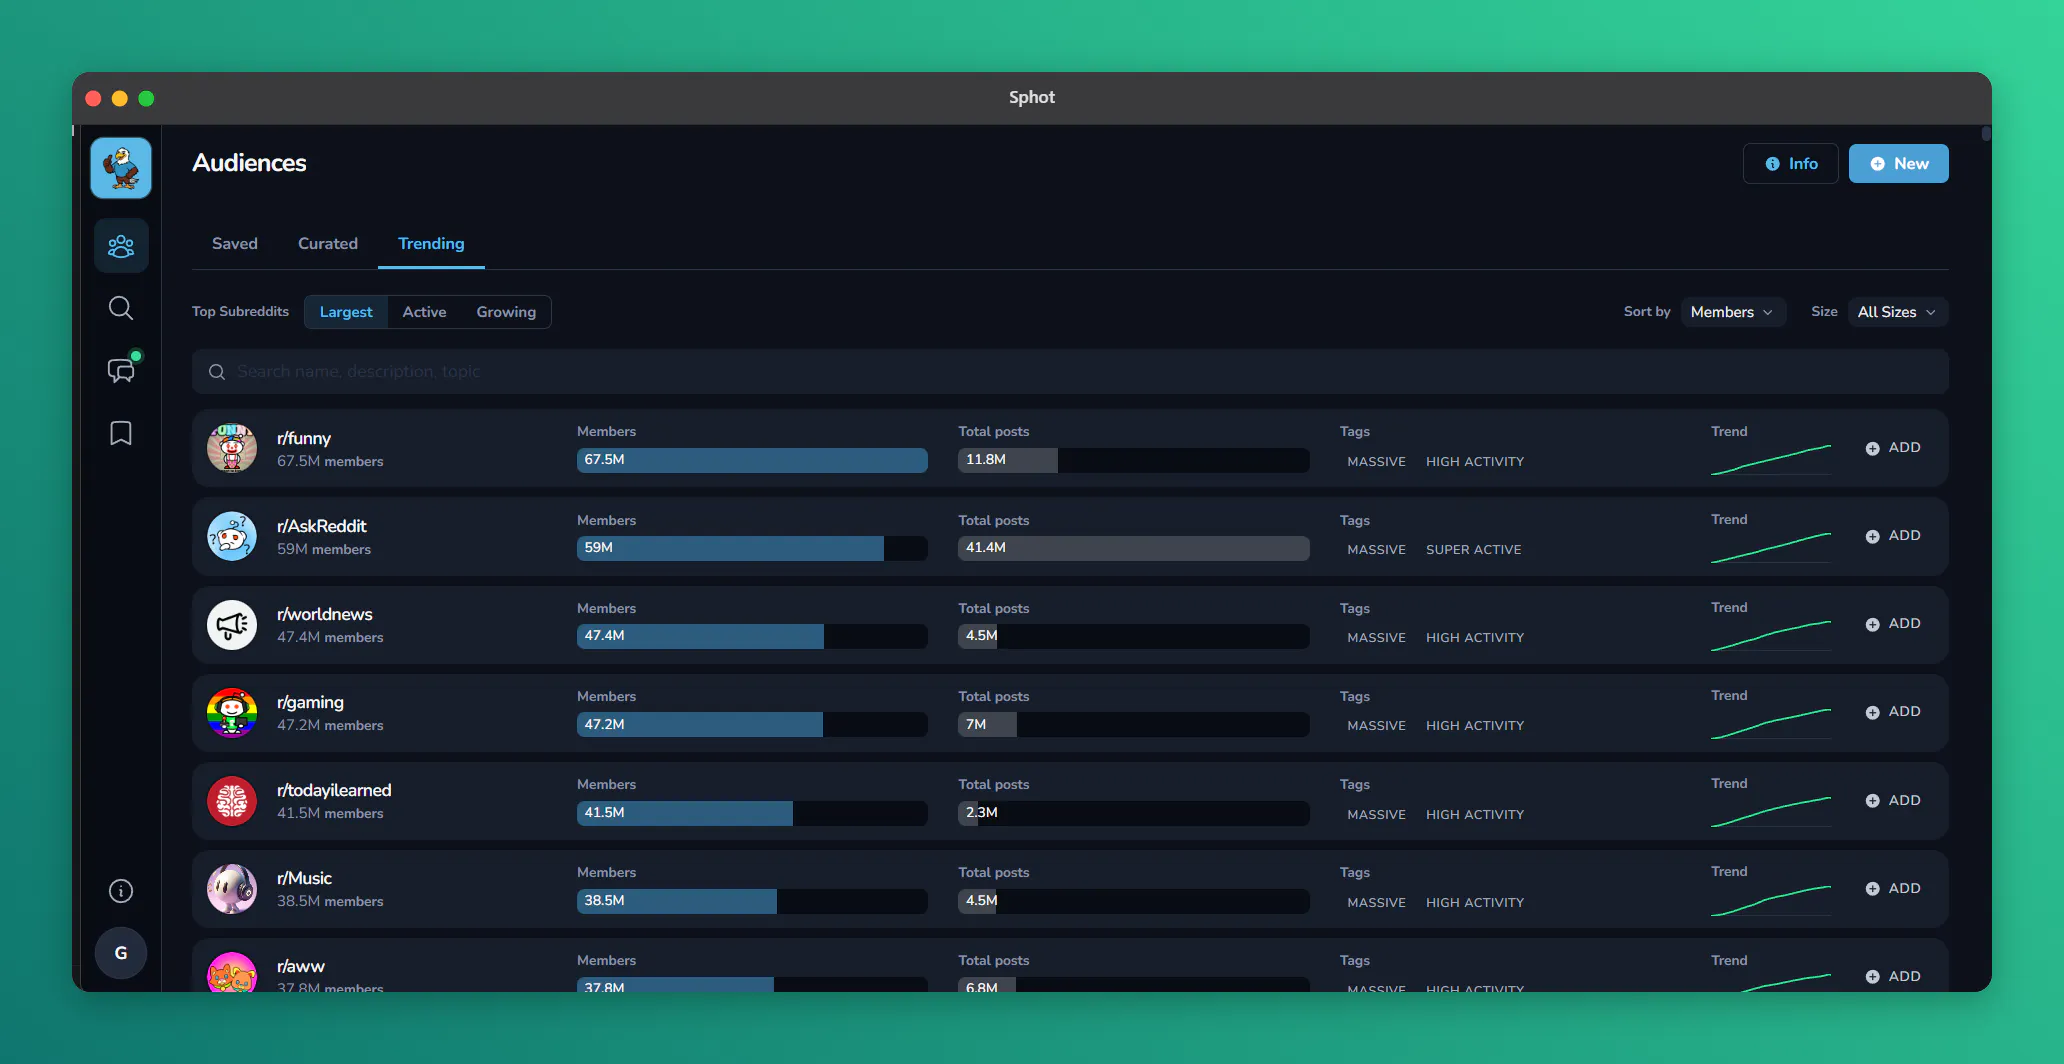Click r/Music 38.5M members bar
The height and width of the screenshot is (1064, 2064).
(752, 901)
